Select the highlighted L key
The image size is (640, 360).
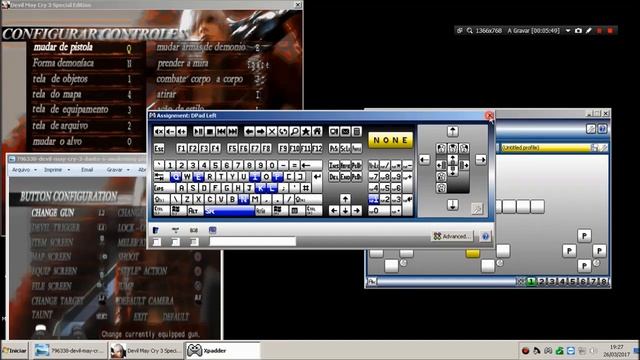(x=272, y=188)
